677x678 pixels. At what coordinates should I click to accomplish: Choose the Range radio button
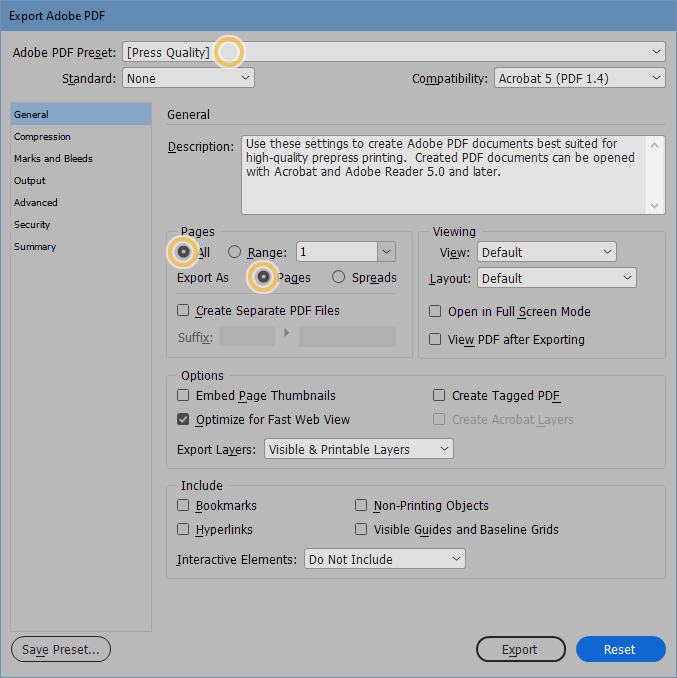coord(234,252)
